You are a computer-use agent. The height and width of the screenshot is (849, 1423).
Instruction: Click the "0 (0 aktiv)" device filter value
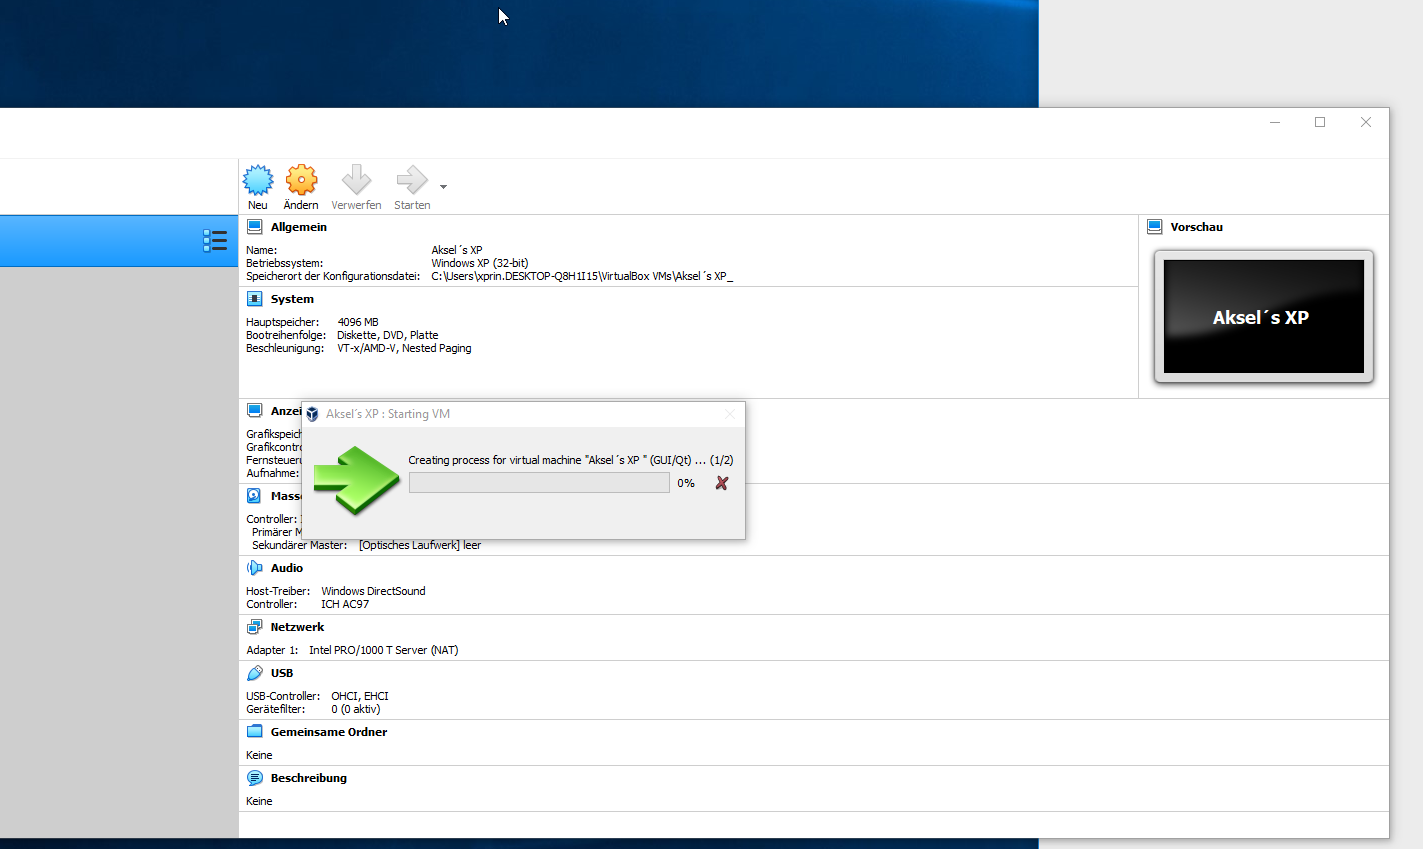coord(356,709)
